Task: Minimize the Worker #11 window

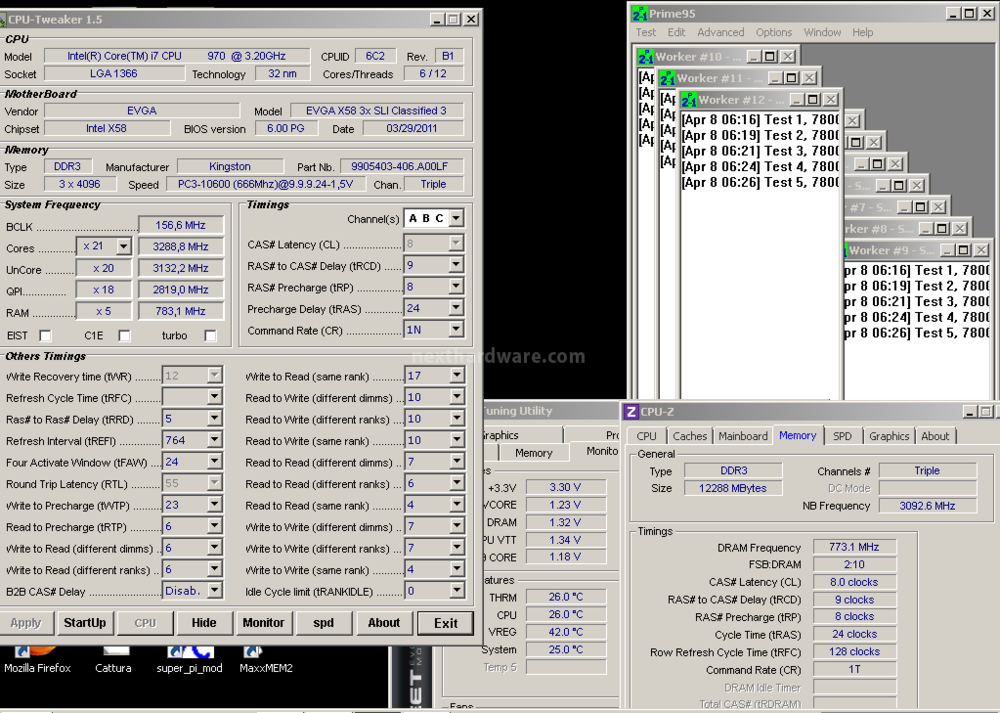Action: (x=775, y=78)
